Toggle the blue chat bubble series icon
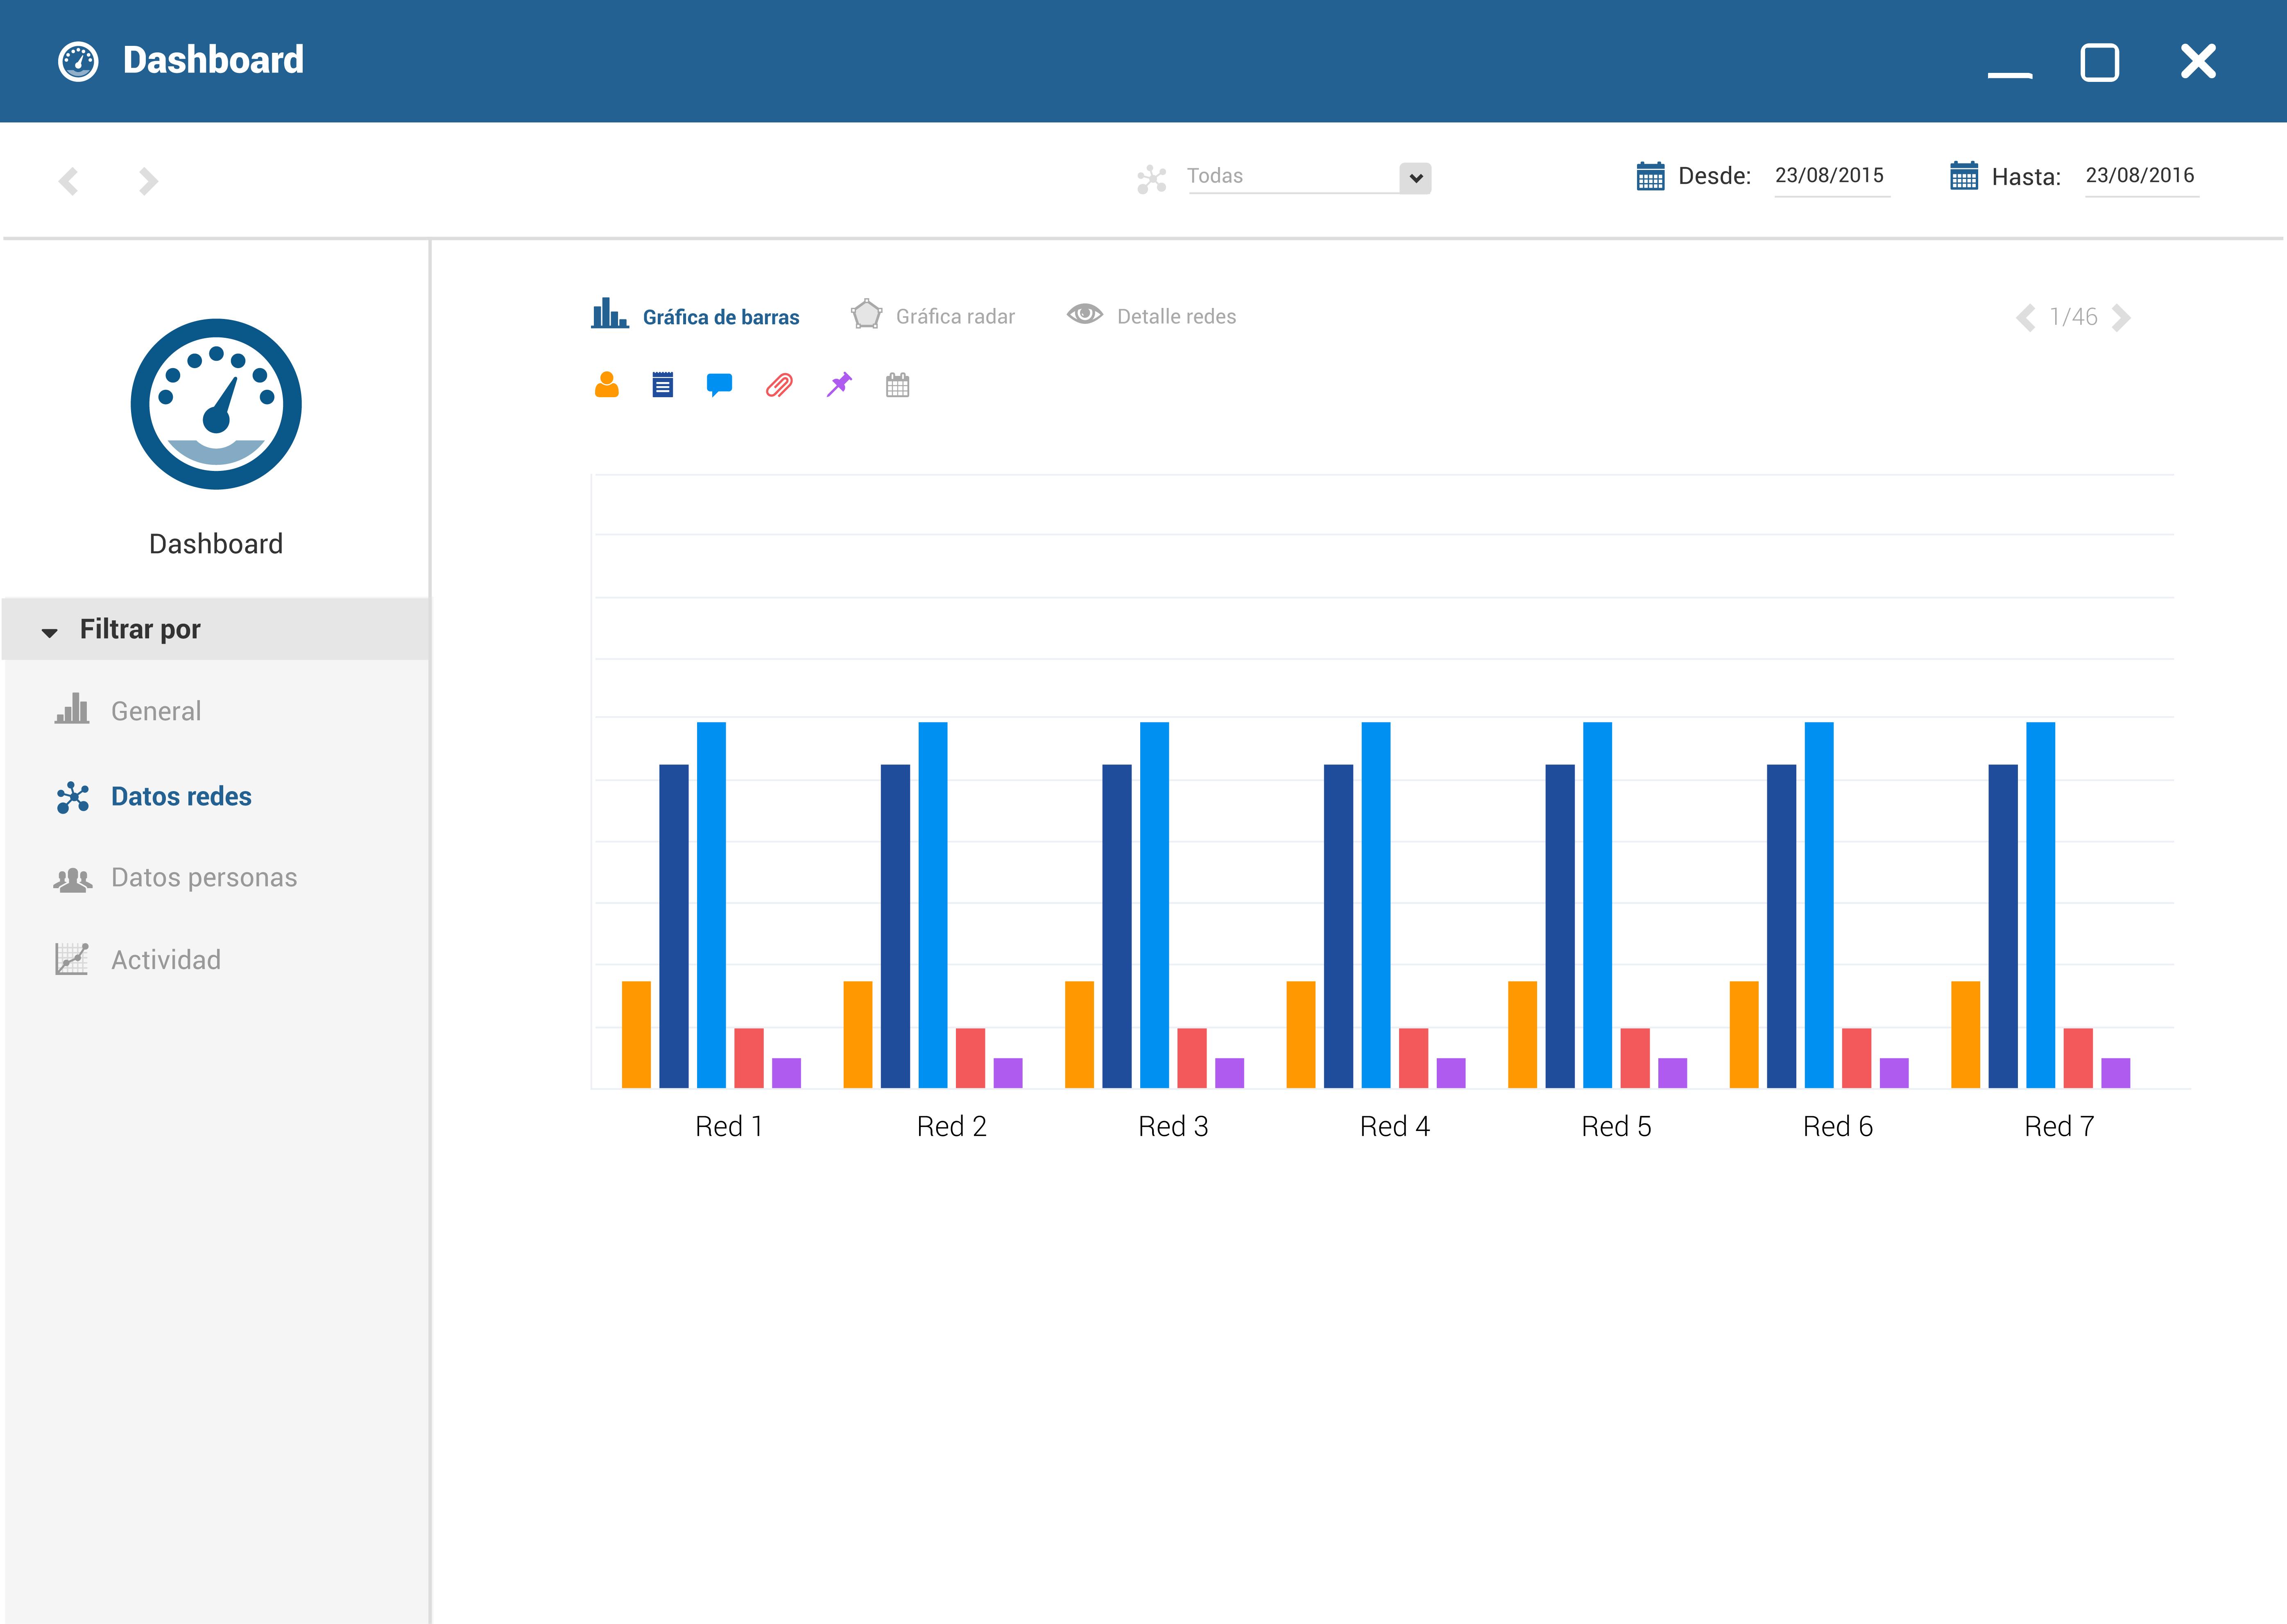This screenshot has height=1624, width=2287. point(719,385)
